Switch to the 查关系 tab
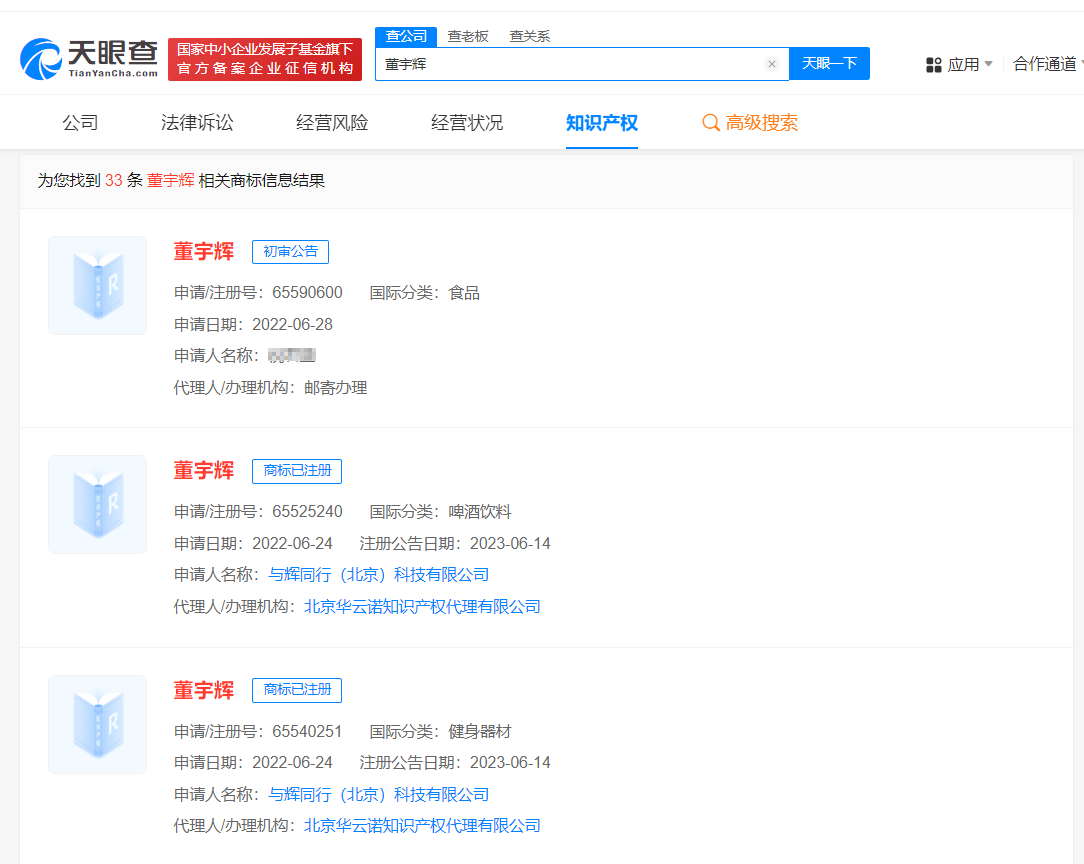The height and width of the screenshot is (864, 1084). coord(530,35)
